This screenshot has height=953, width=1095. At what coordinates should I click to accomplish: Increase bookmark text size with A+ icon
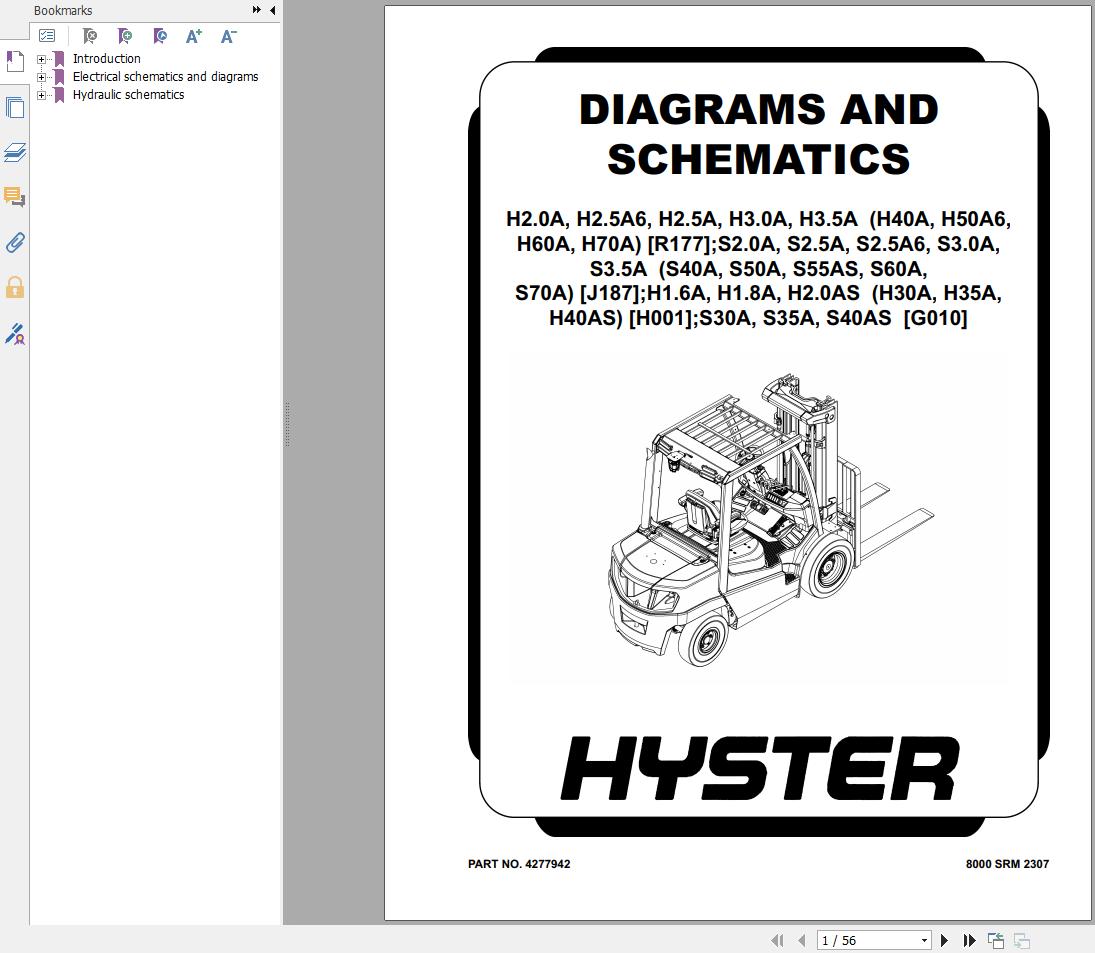[x=193, y=36]
